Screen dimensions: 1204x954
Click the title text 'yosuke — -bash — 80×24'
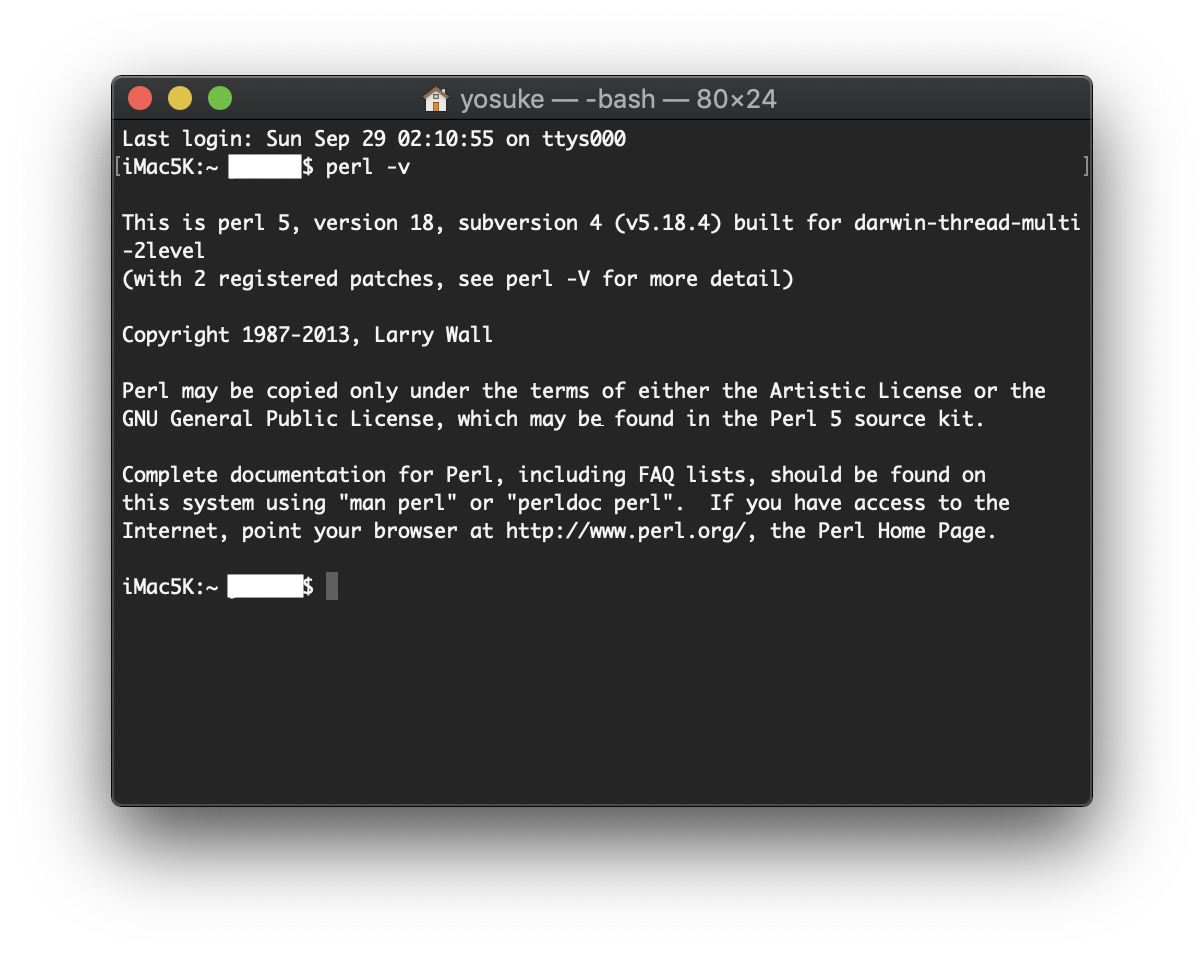(618, 99)
